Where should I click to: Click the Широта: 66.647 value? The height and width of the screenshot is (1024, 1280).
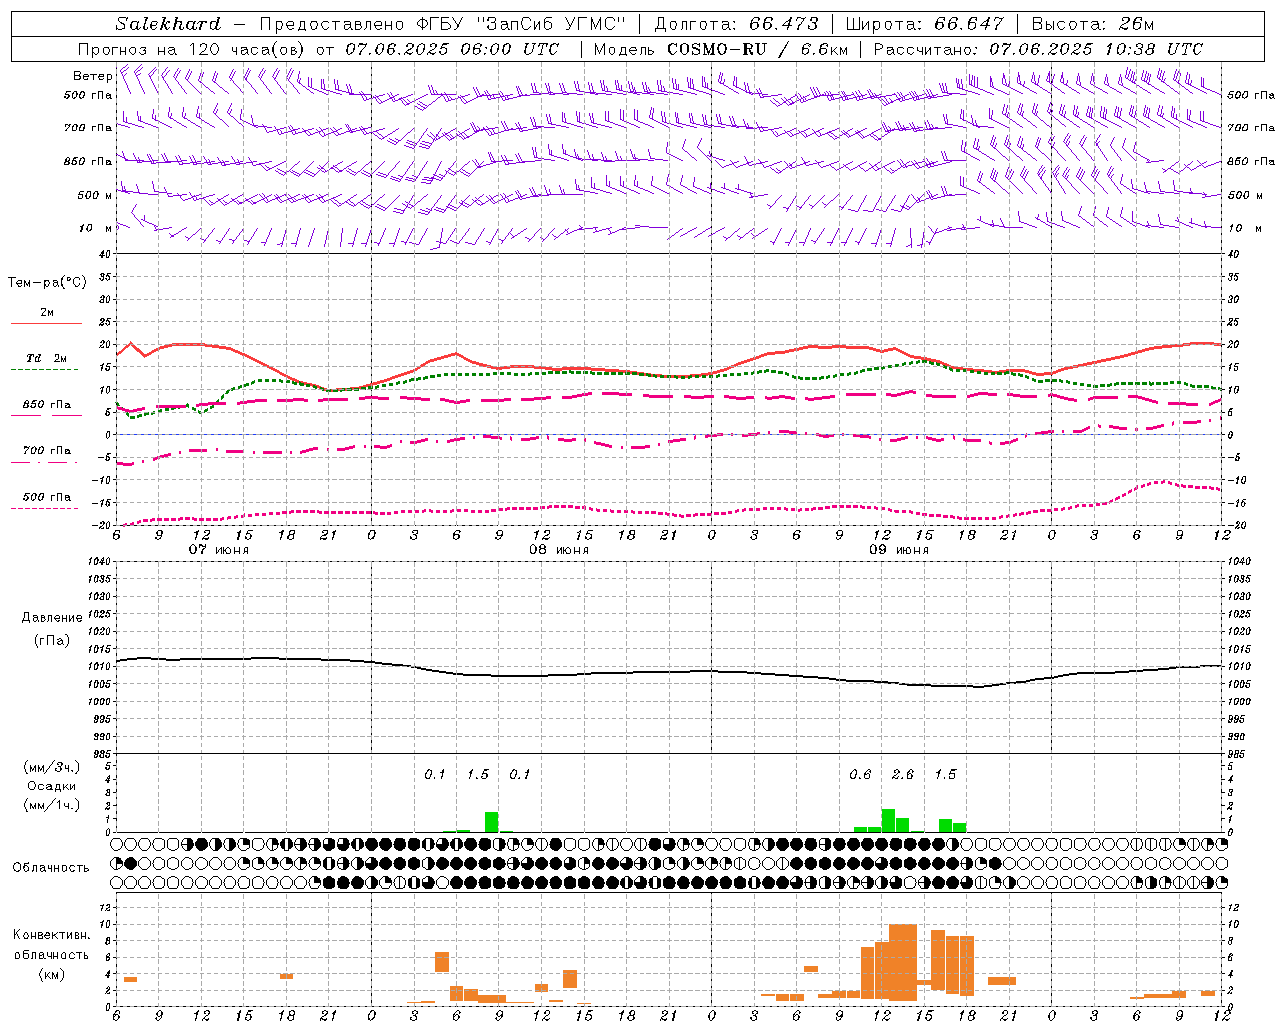click(924, 24)
